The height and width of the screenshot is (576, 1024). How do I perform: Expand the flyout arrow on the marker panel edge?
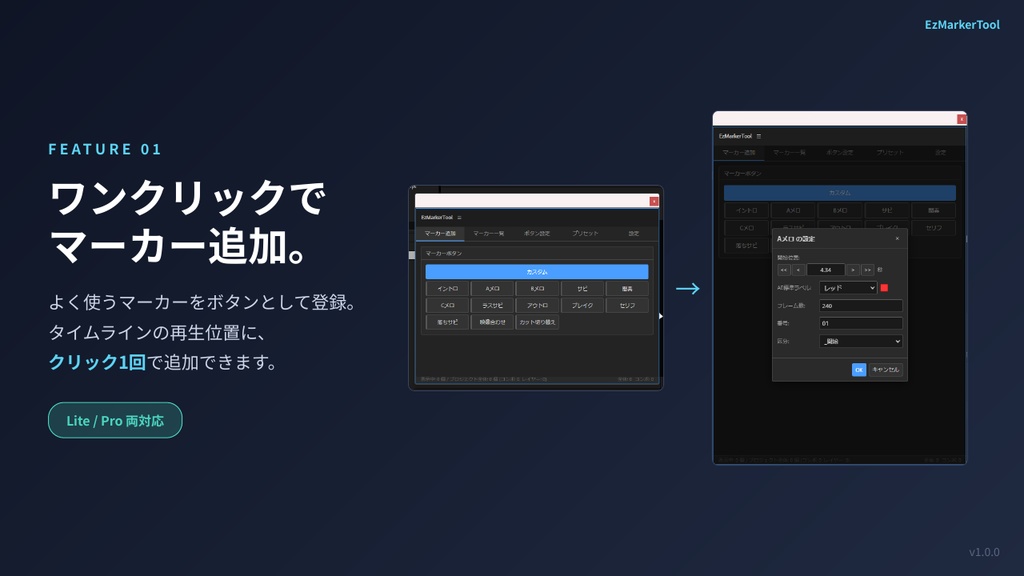click(x=661, y=315)
